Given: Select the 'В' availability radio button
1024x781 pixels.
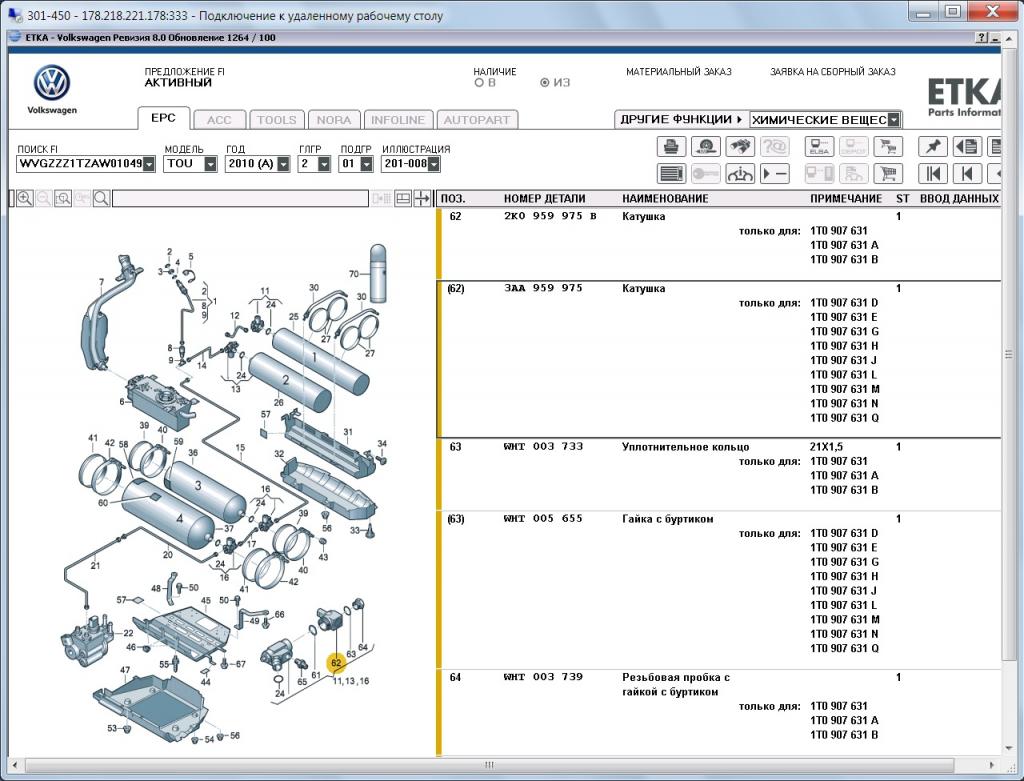Looking at the screenshot, I should pos(479,83).
